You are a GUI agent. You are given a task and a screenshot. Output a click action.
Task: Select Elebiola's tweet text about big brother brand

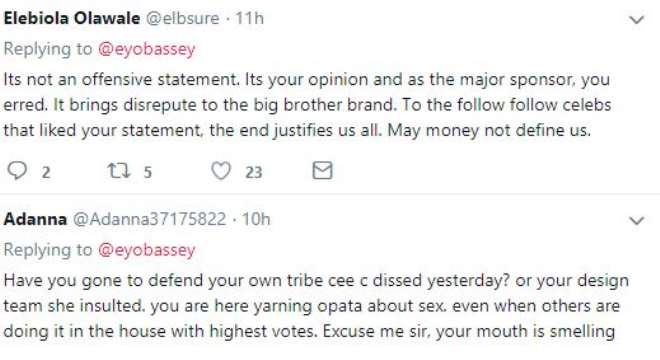point(307,105)
